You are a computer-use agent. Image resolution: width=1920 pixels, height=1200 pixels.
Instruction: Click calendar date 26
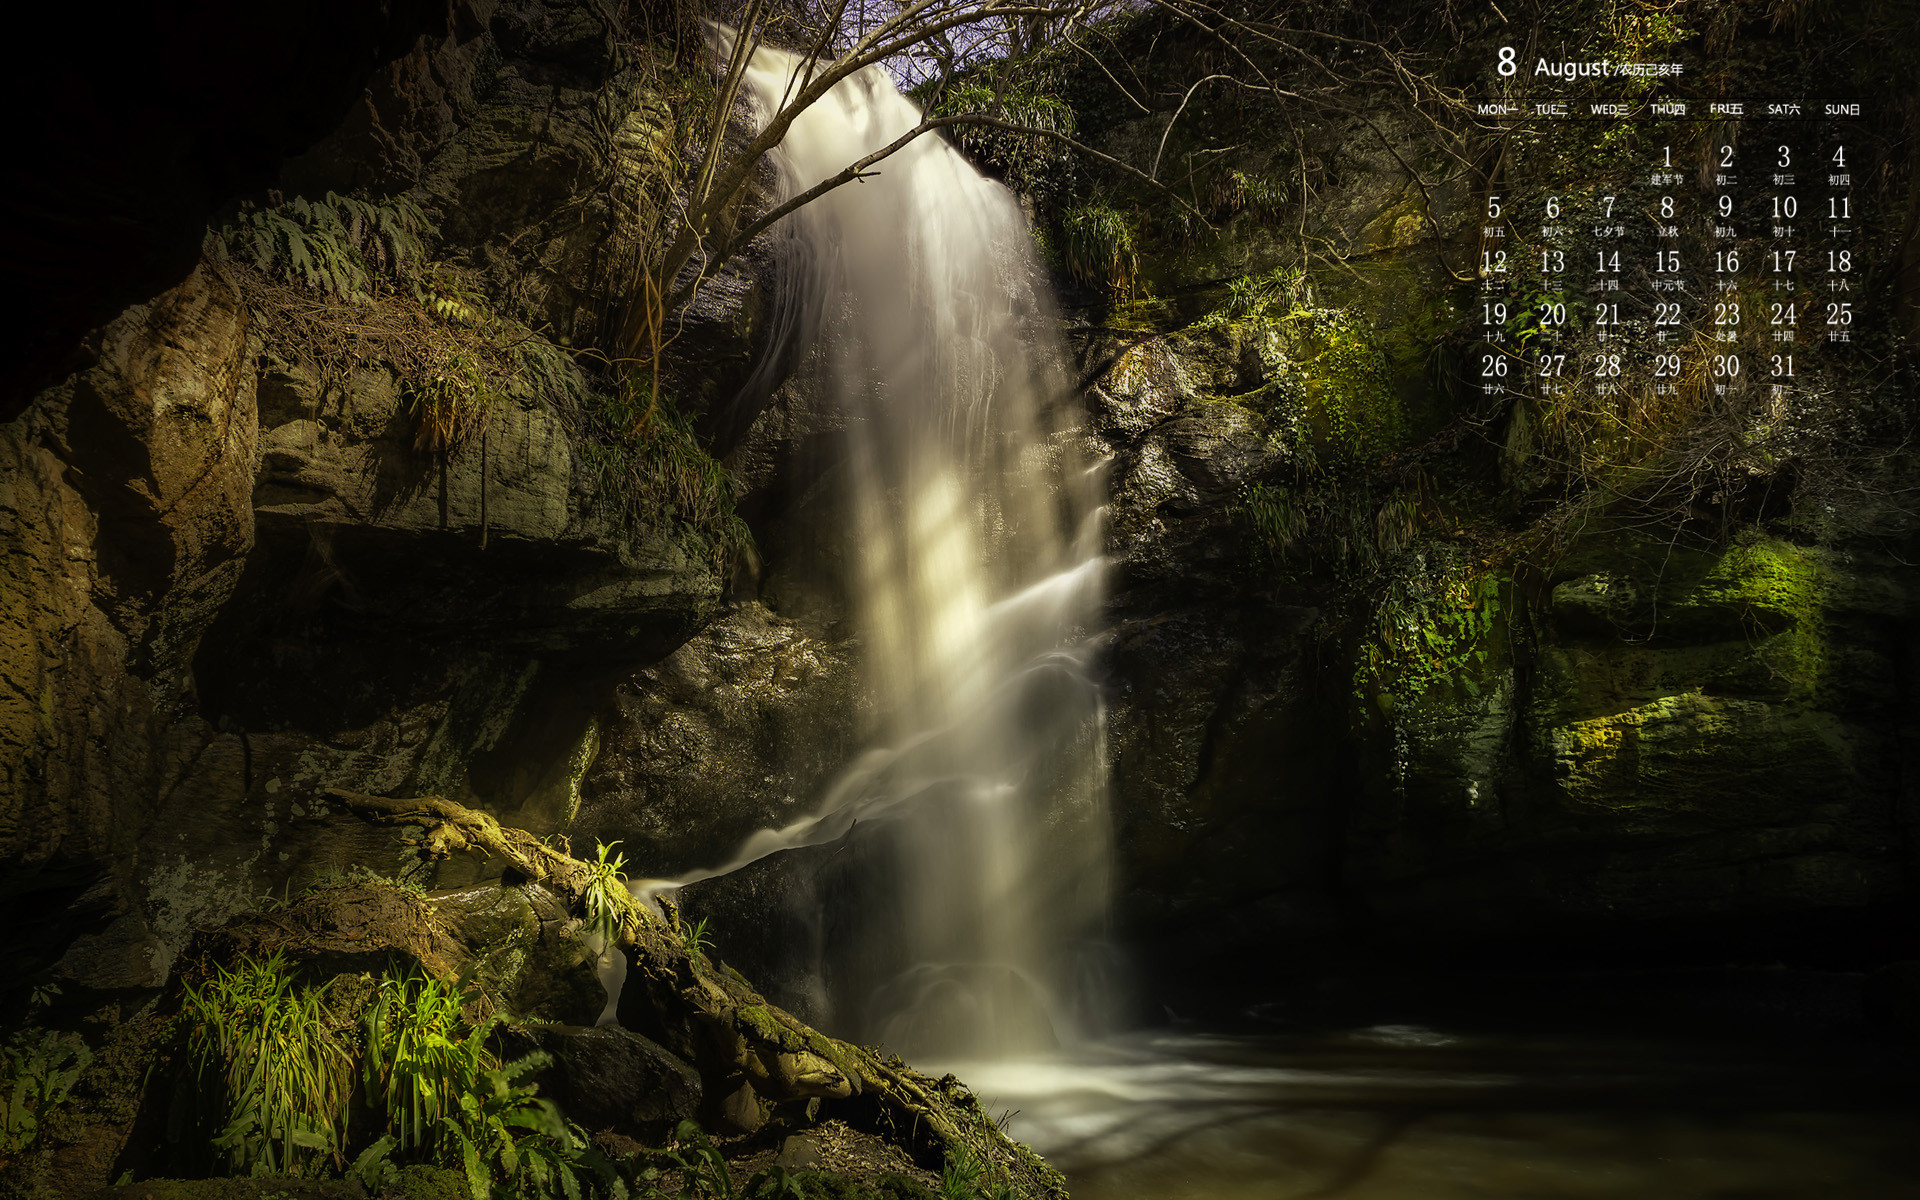(1494, 367)
